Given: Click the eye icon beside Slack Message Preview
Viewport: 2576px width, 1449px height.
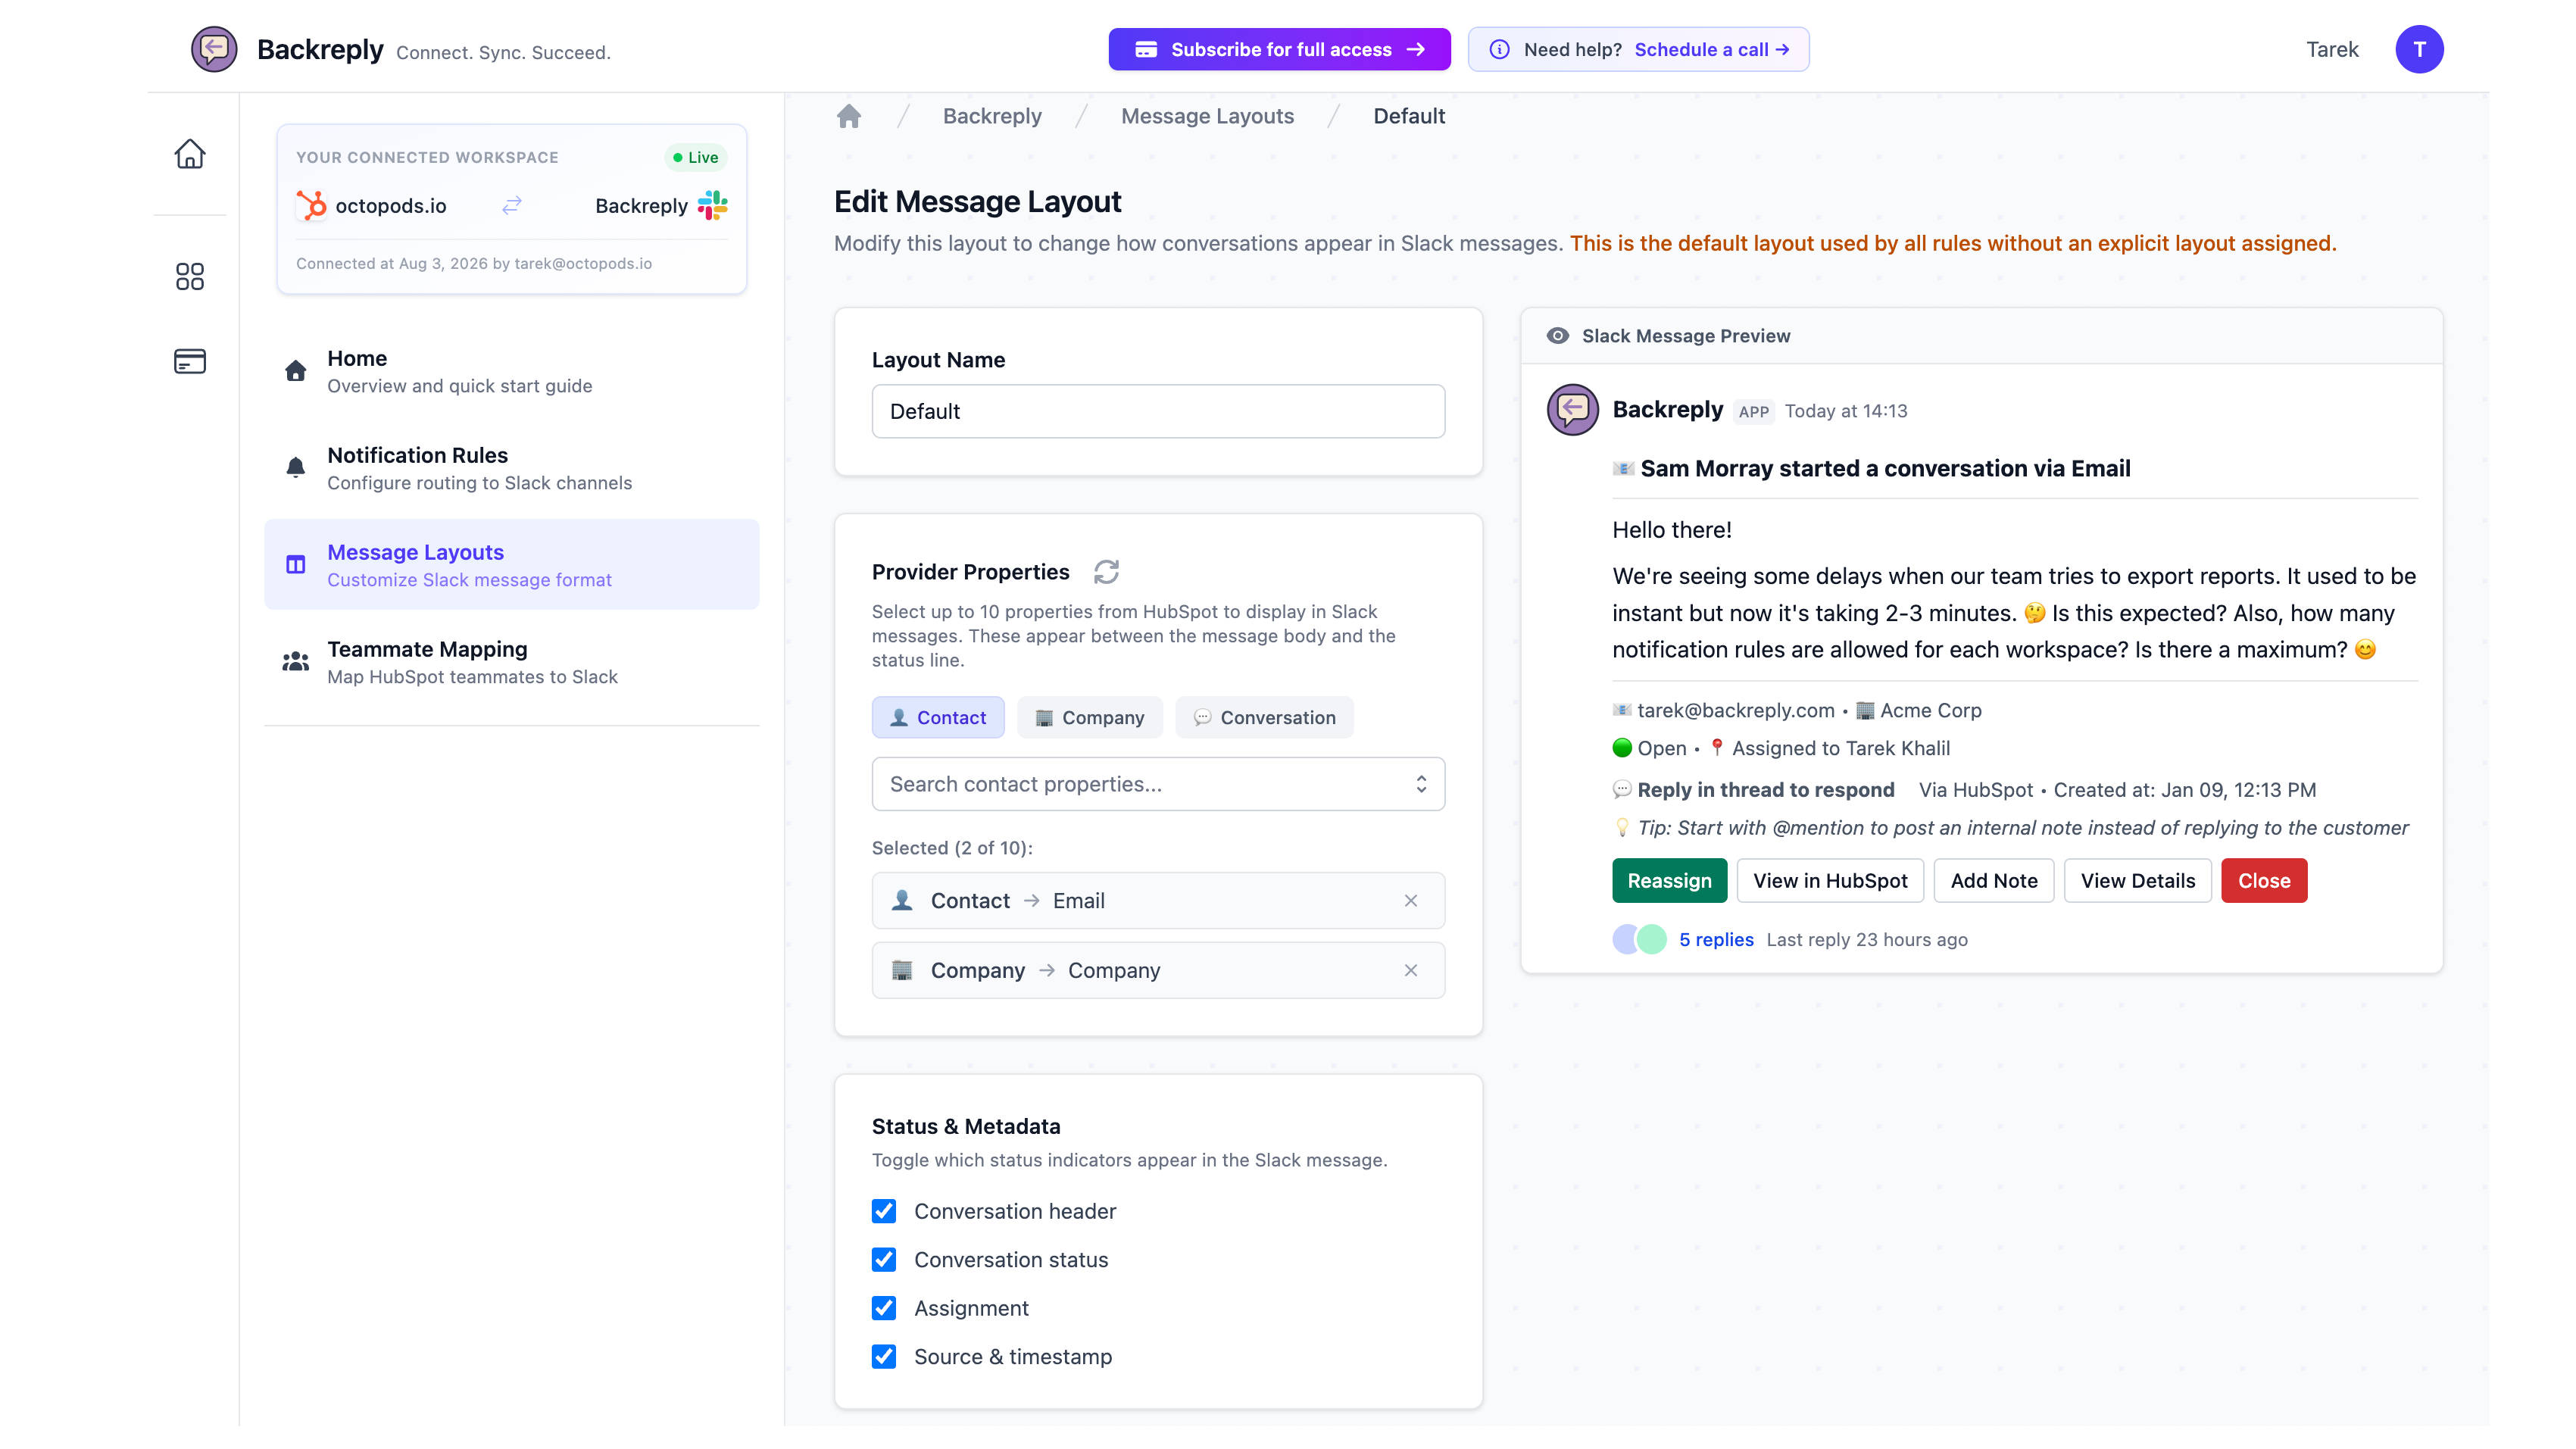Looking at the screenshot, I should click(1557, 336).
